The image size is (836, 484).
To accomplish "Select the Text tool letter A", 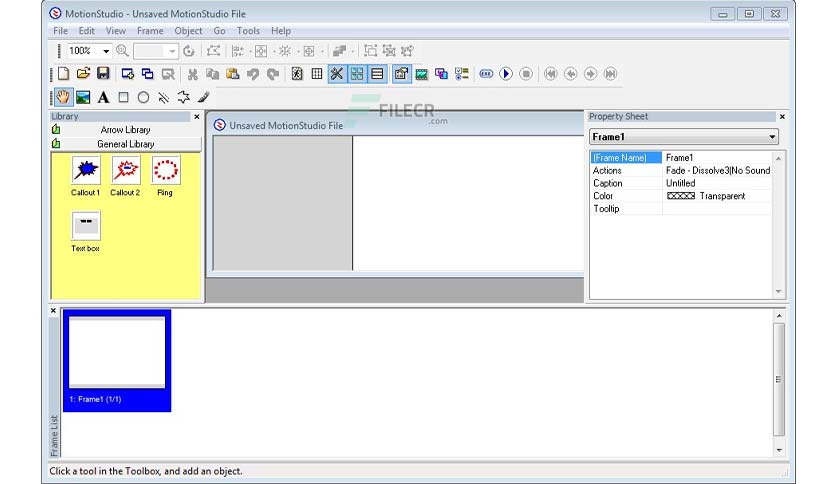I will [103, 97].
